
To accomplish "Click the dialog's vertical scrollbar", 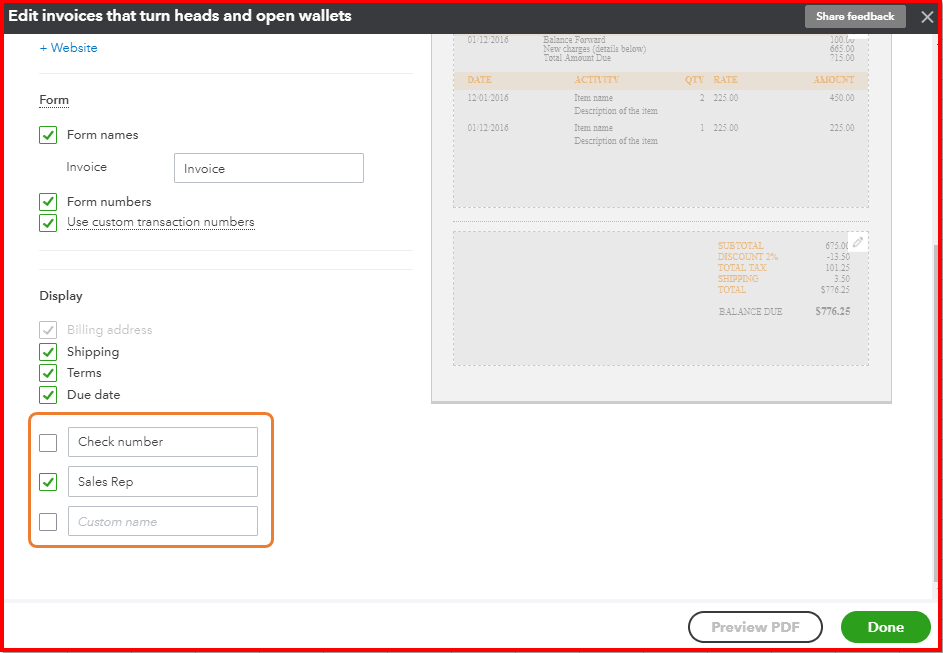I will [936, 412].
